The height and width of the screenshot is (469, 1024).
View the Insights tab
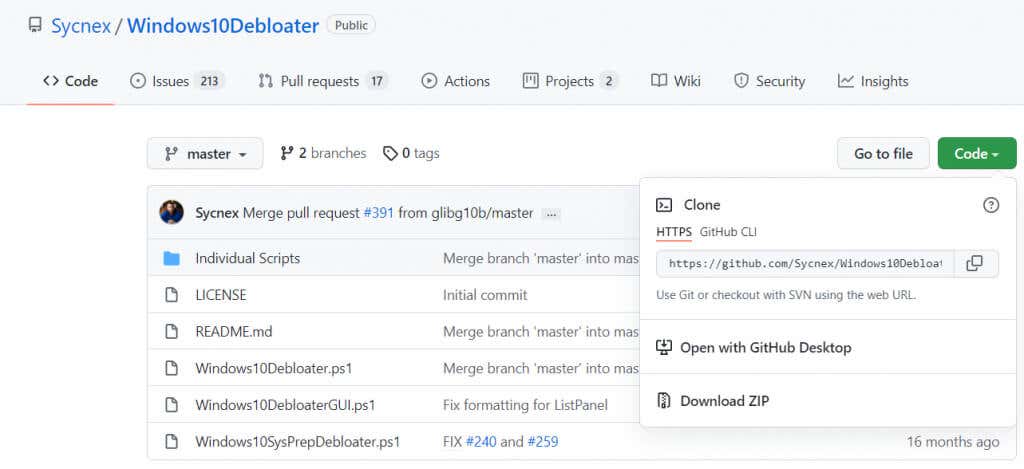tap(873, 81)
